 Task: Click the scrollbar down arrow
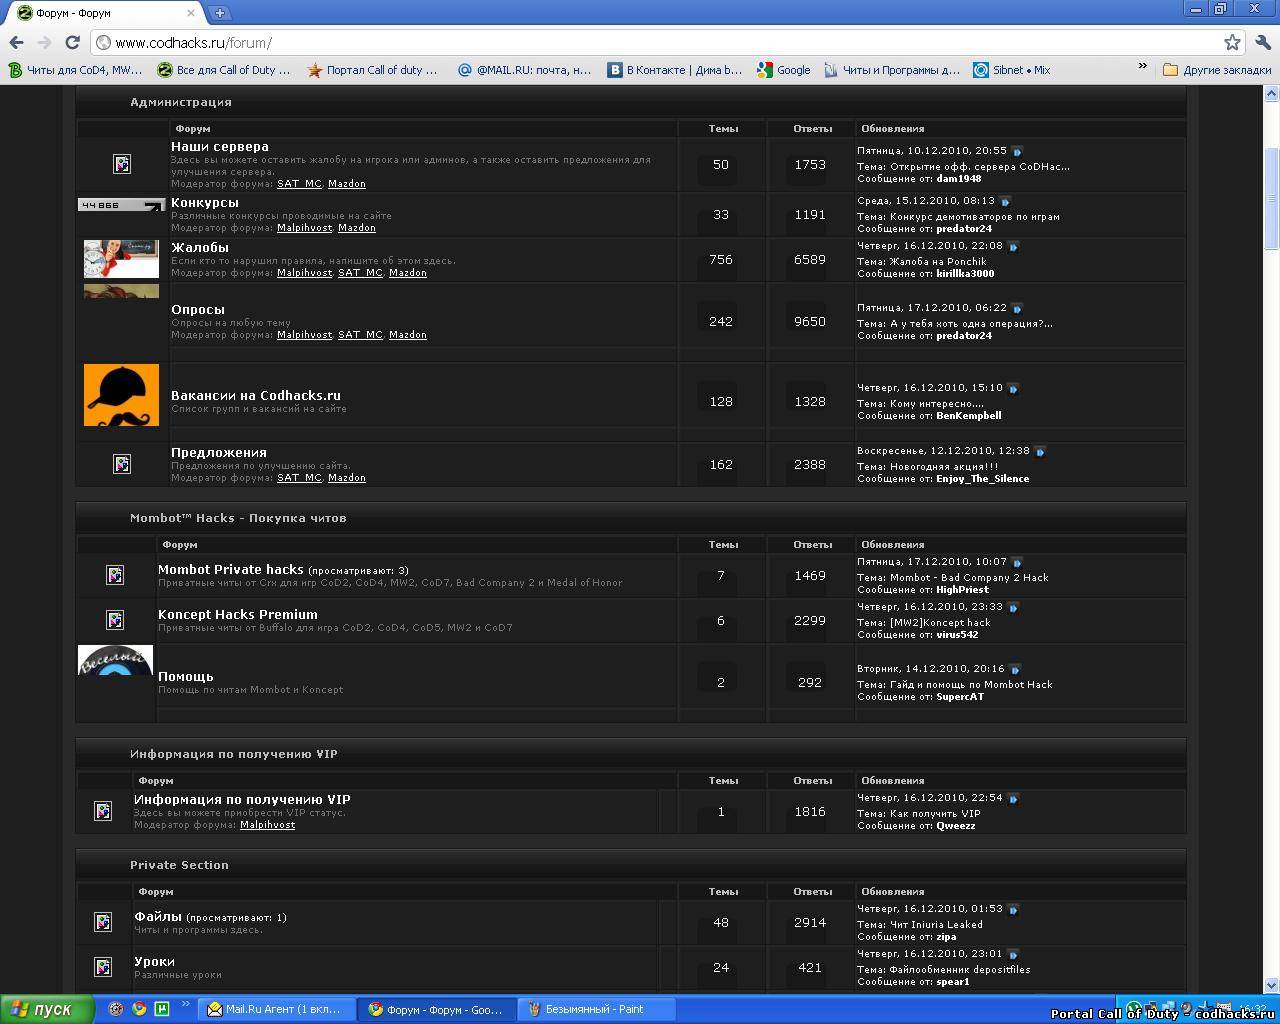[1271, 985]
